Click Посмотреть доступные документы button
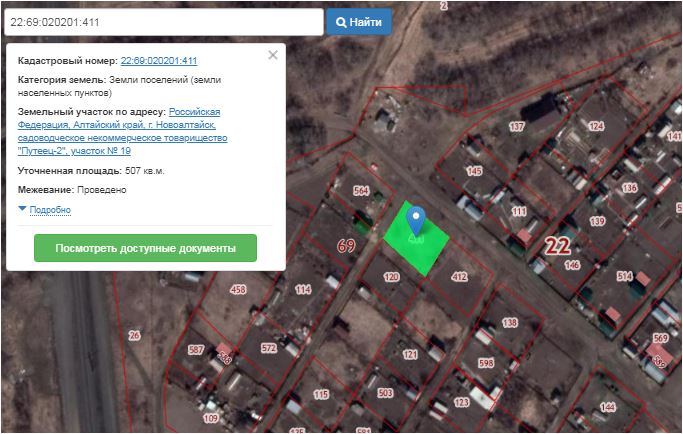This screenshot has width=683, height=434. 145,248
